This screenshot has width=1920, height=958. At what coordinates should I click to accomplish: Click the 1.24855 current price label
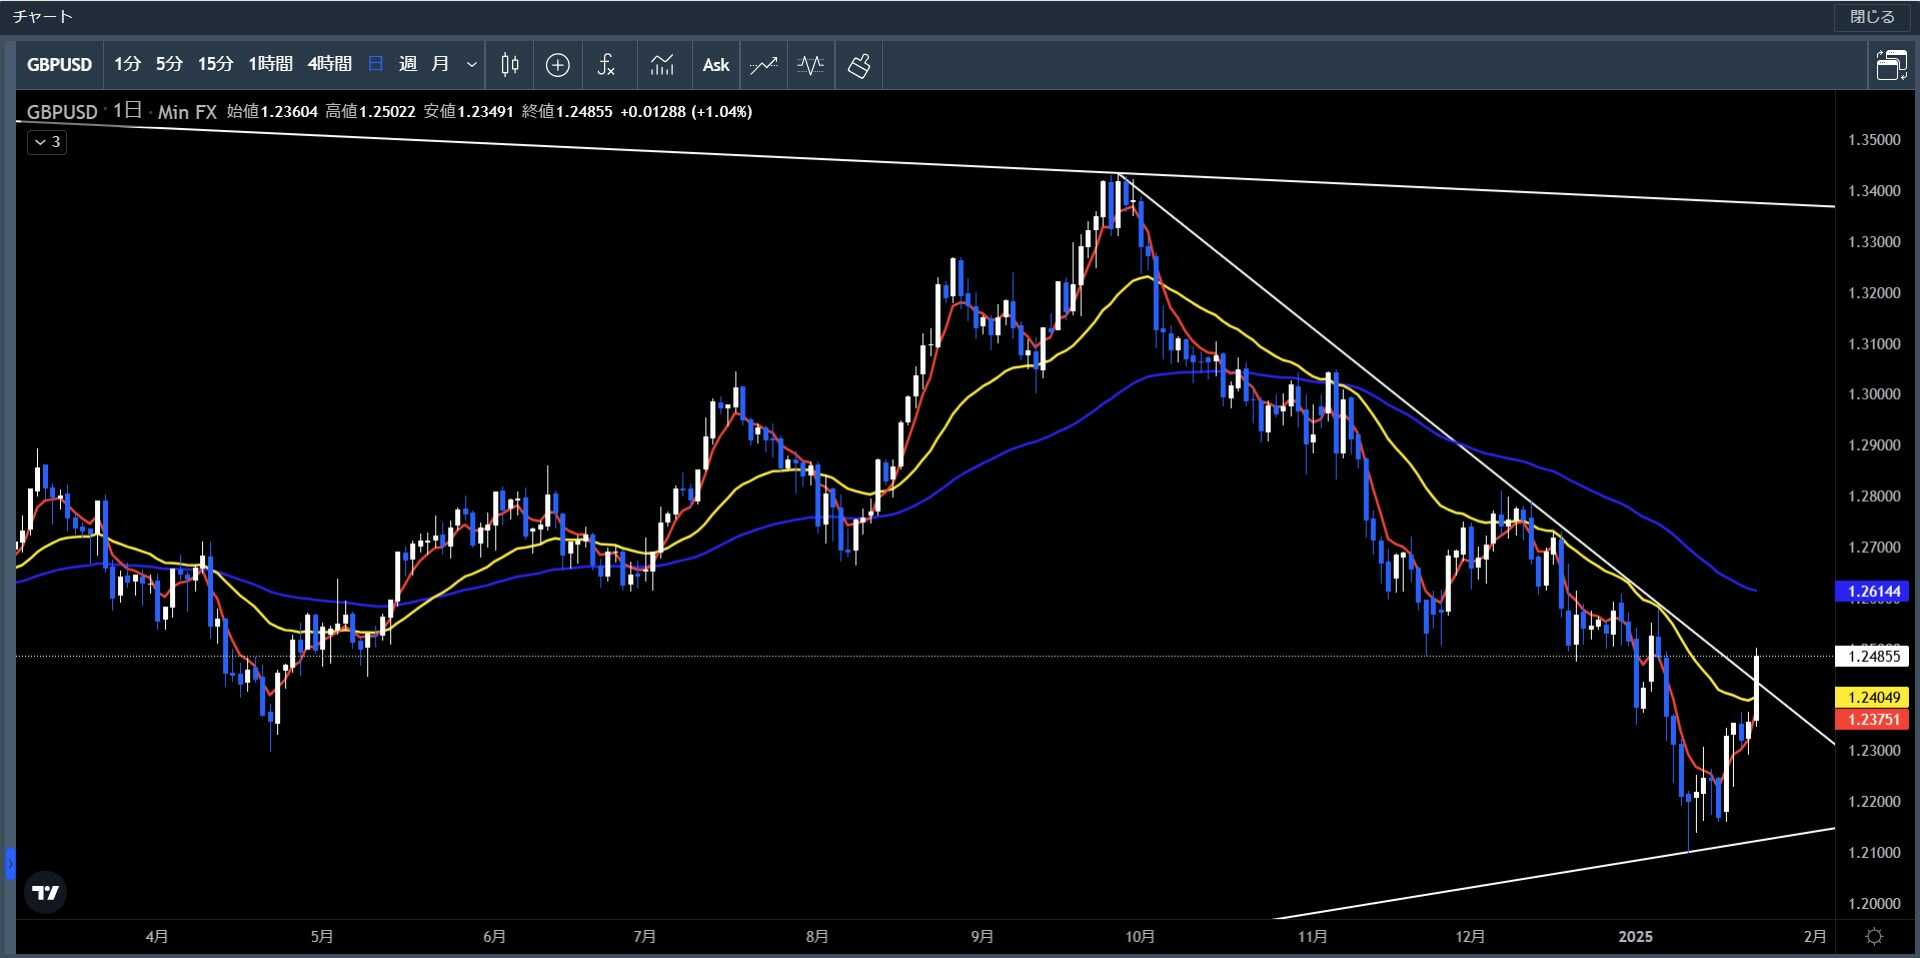(1873, 656)
